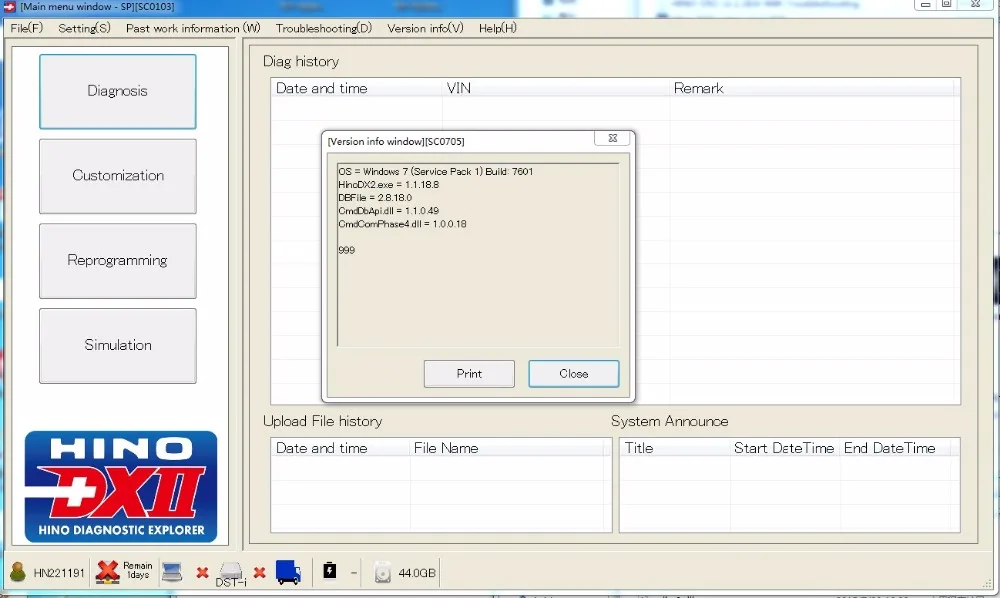Click the CmdComPhase4.dll = 1.0.0.18 line

[x=402, y=224]
